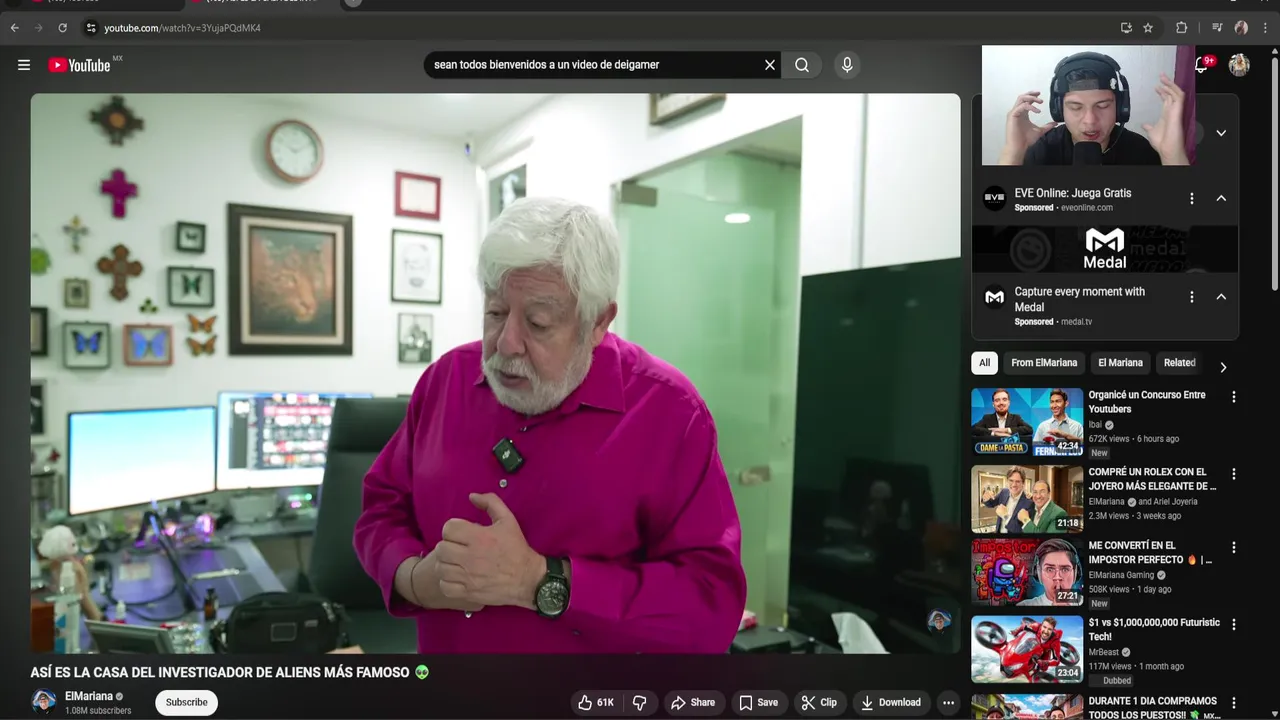
Task: Start voice search with microphone icon
Action: (x=847, y=65)
